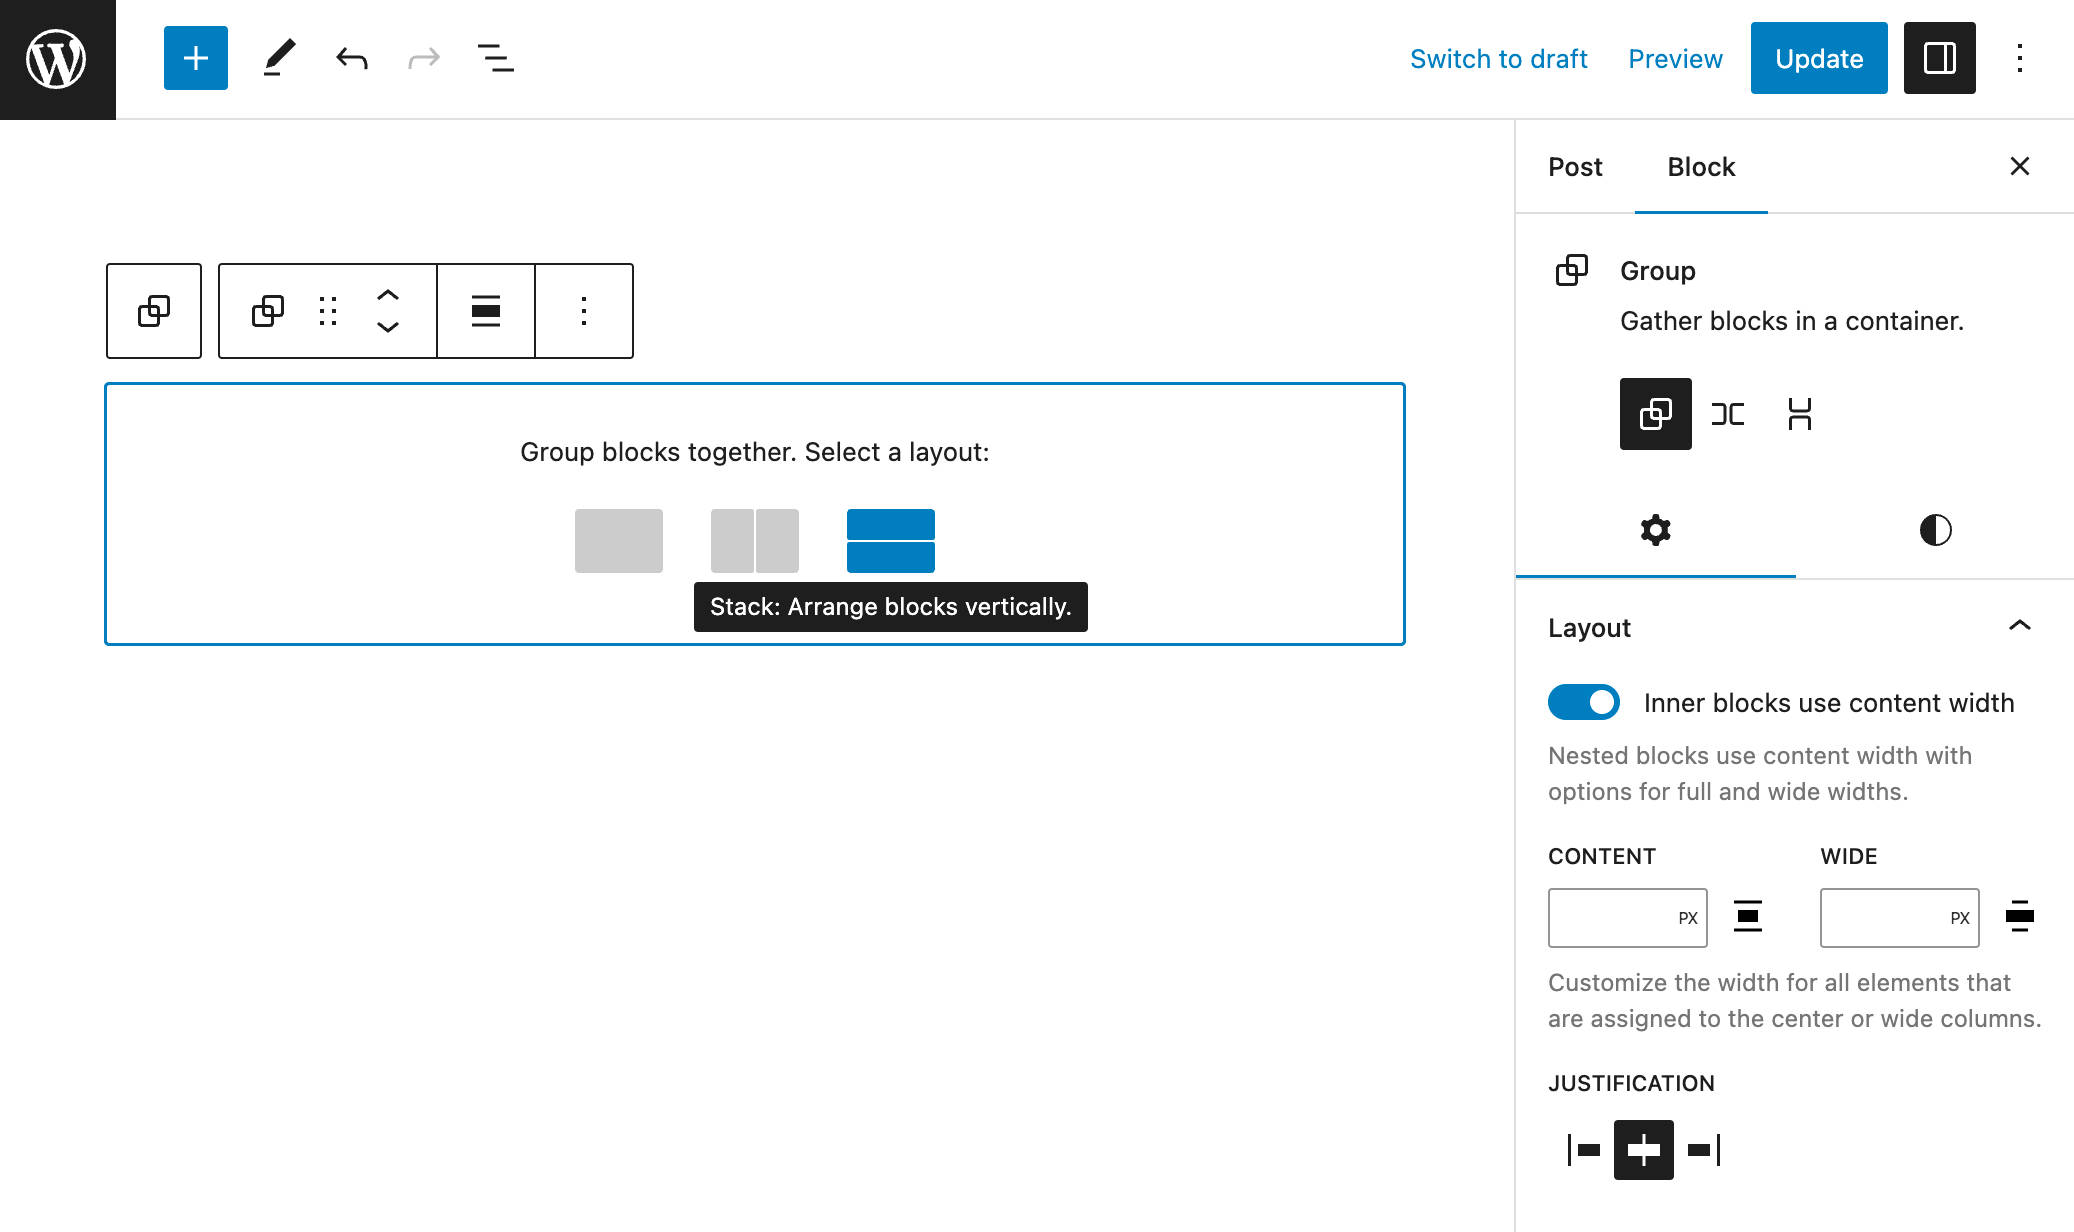The height and width of the screenshot is (1232, 2074).
Task: Click the Row layout icon in Group
Action: (1726, 412)
